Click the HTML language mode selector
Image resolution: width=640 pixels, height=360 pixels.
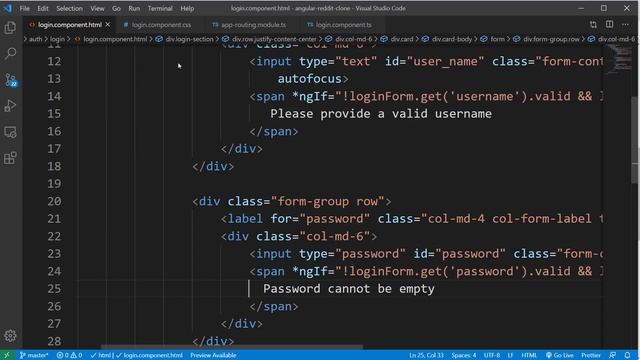click(529, 355)
